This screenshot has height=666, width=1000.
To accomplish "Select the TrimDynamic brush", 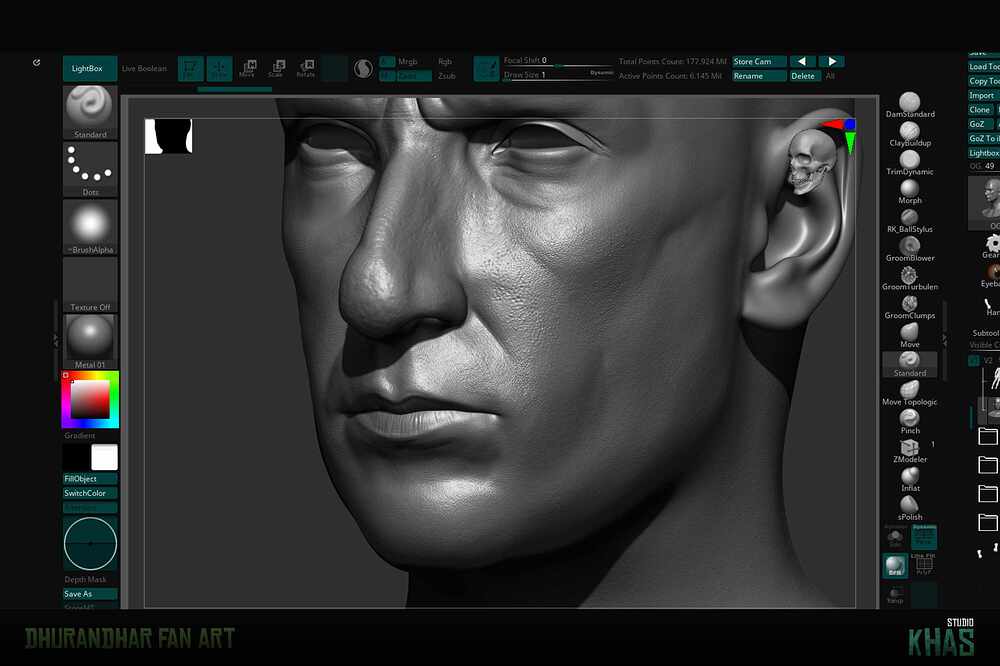I will click(x=910, y=163).
